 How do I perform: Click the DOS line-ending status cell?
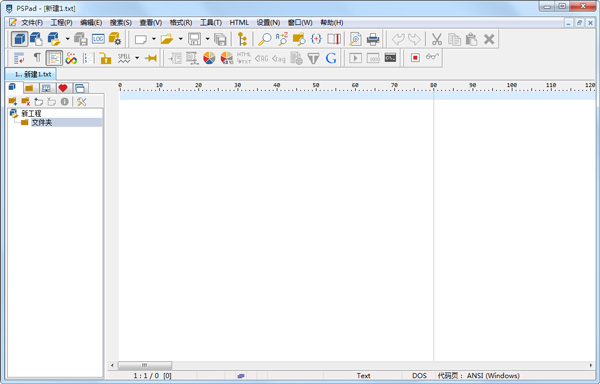tap(419, 376)
